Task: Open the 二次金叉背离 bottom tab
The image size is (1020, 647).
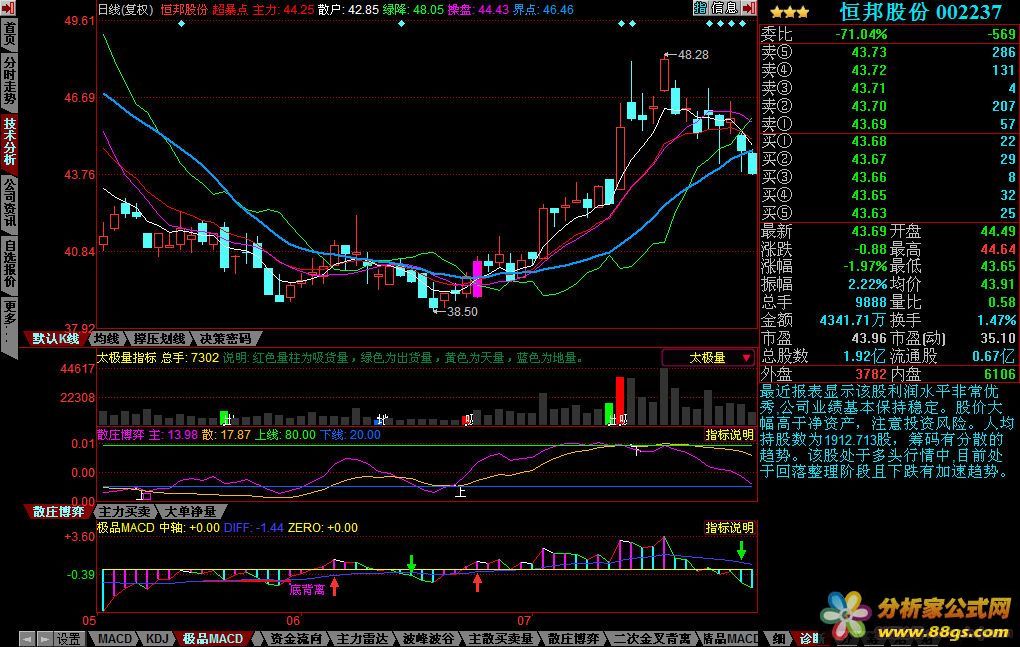Action: pos(652,639)
